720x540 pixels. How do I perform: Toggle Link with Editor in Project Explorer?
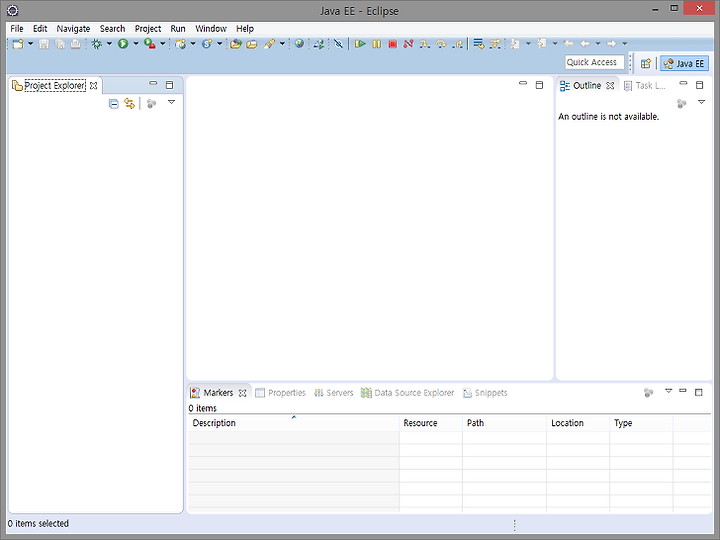[129, 104]
